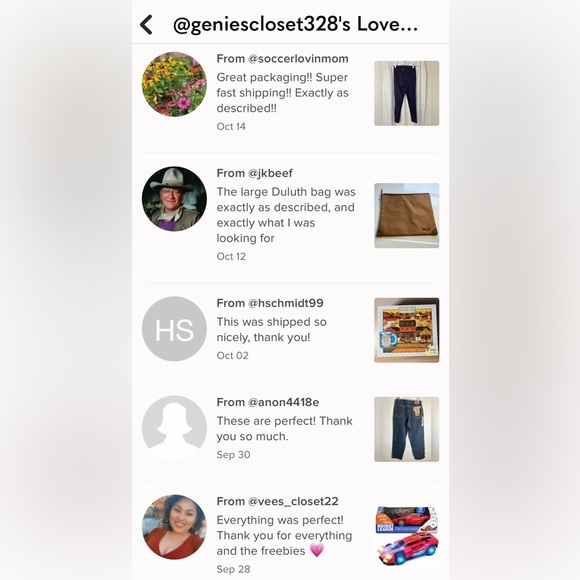View the blue jeans listing thumbnail
Viewport: 580px width, 580px height.
click(x=407, y=429)
